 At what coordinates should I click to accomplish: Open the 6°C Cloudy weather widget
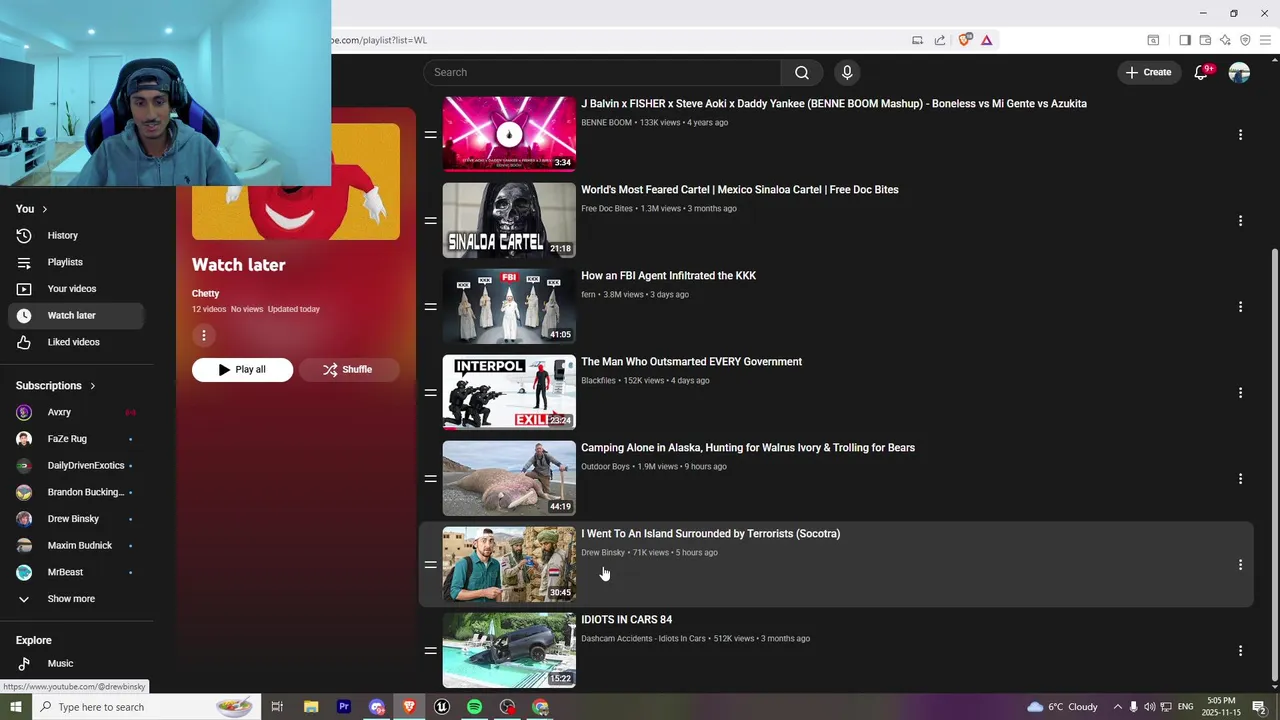(1063, 707)
